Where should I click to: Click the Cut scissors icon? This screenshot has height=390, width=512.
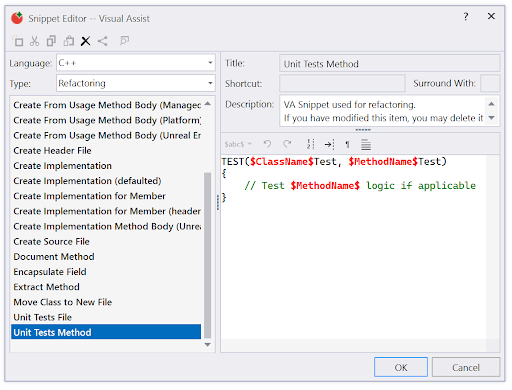[34, 41]
